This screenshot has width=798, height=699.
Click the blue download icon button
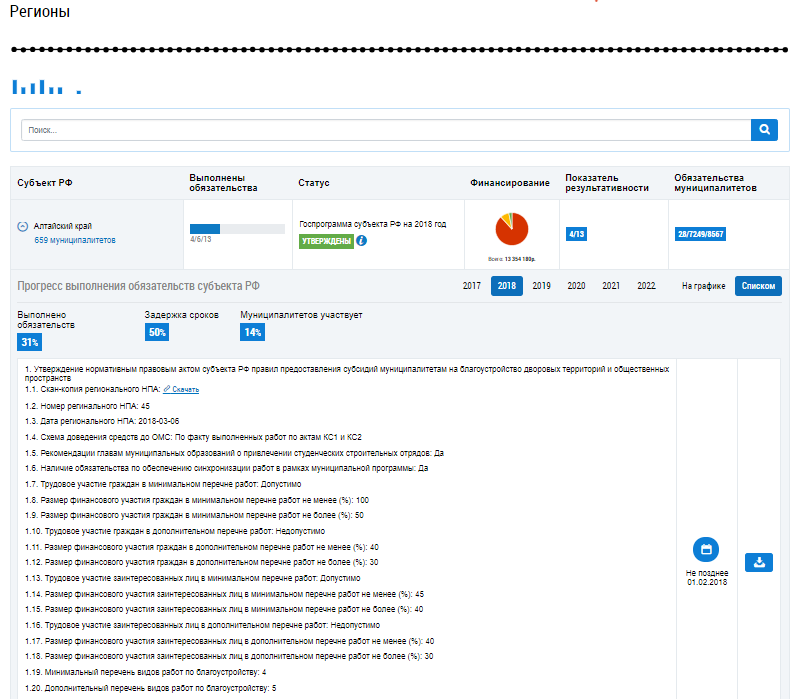(759, 562)
